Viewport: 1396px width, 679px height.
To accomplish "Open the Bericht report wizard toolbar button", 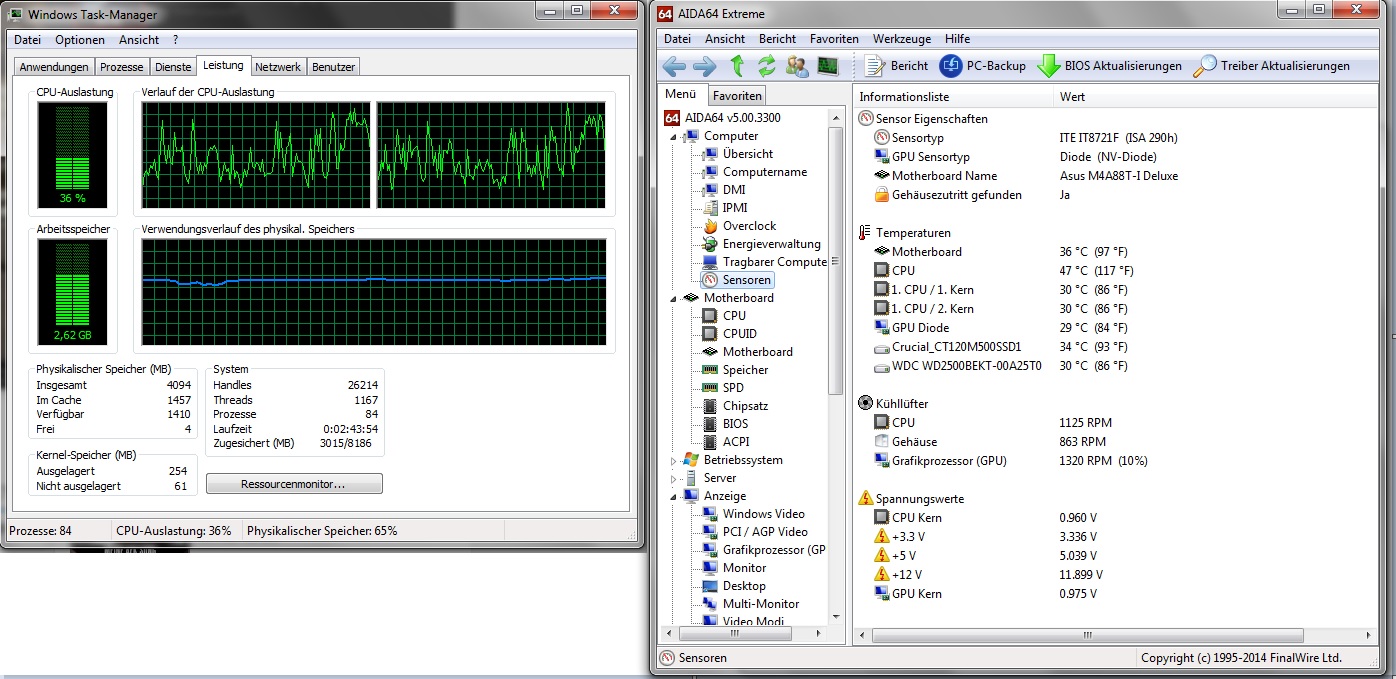I will tap(896, 66).
